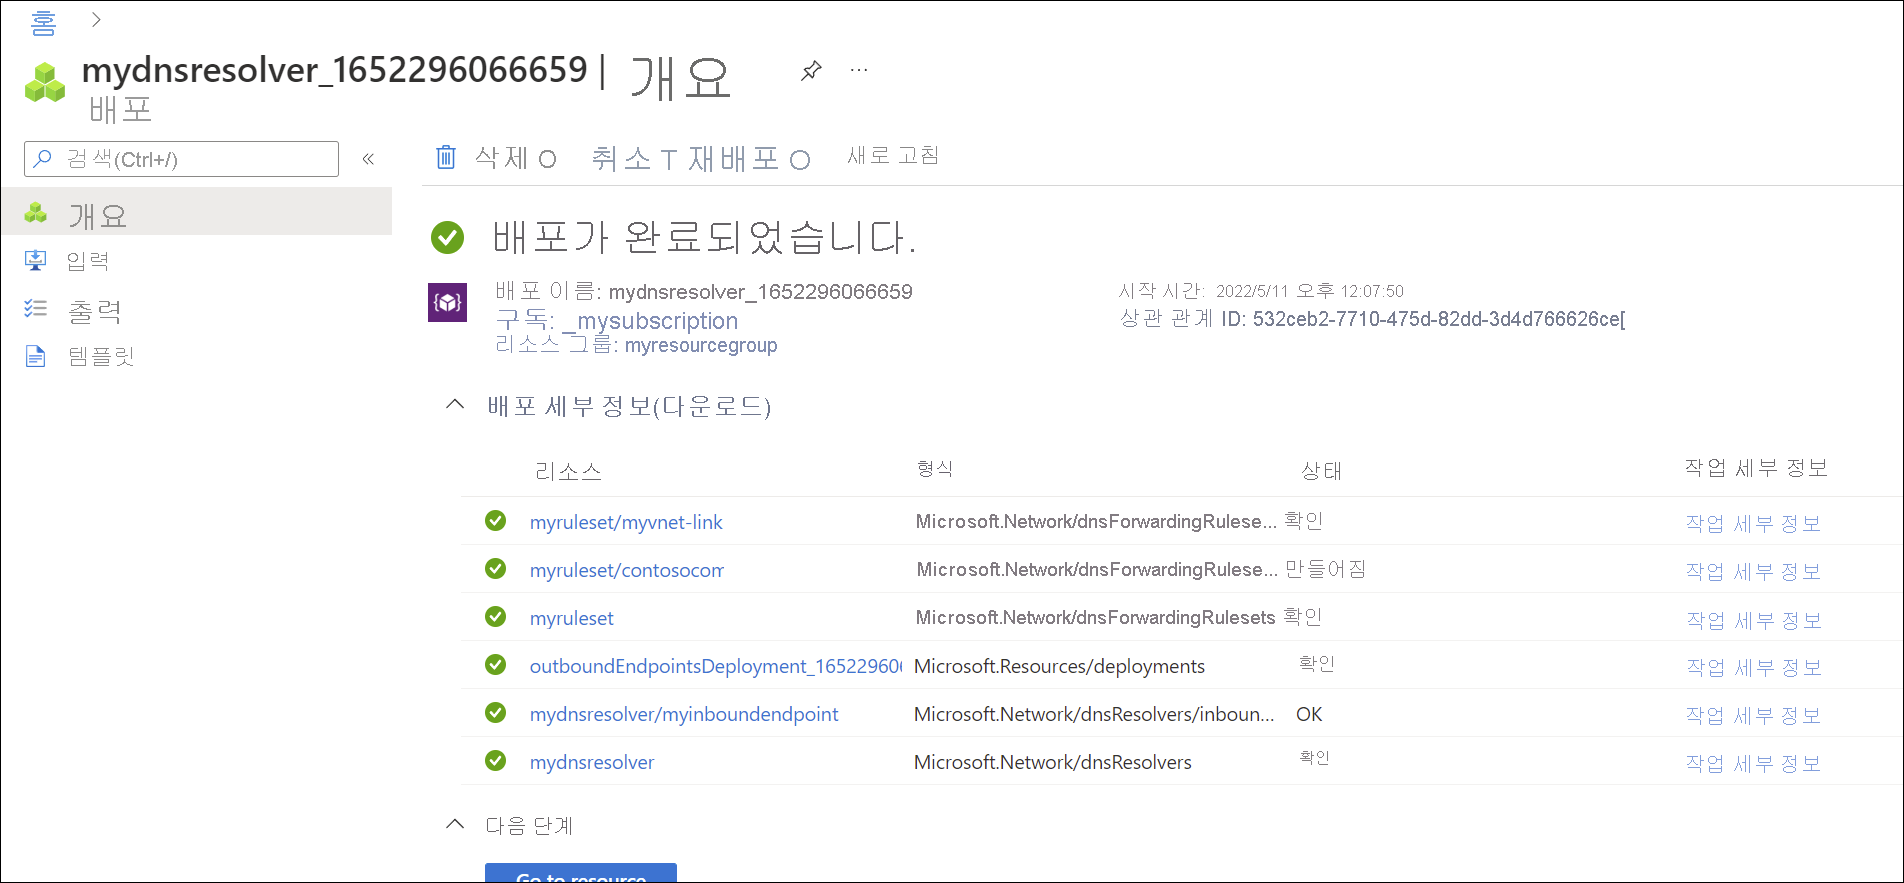Click status check icon for outboundEndpointsDeployment

coord(495,665)
